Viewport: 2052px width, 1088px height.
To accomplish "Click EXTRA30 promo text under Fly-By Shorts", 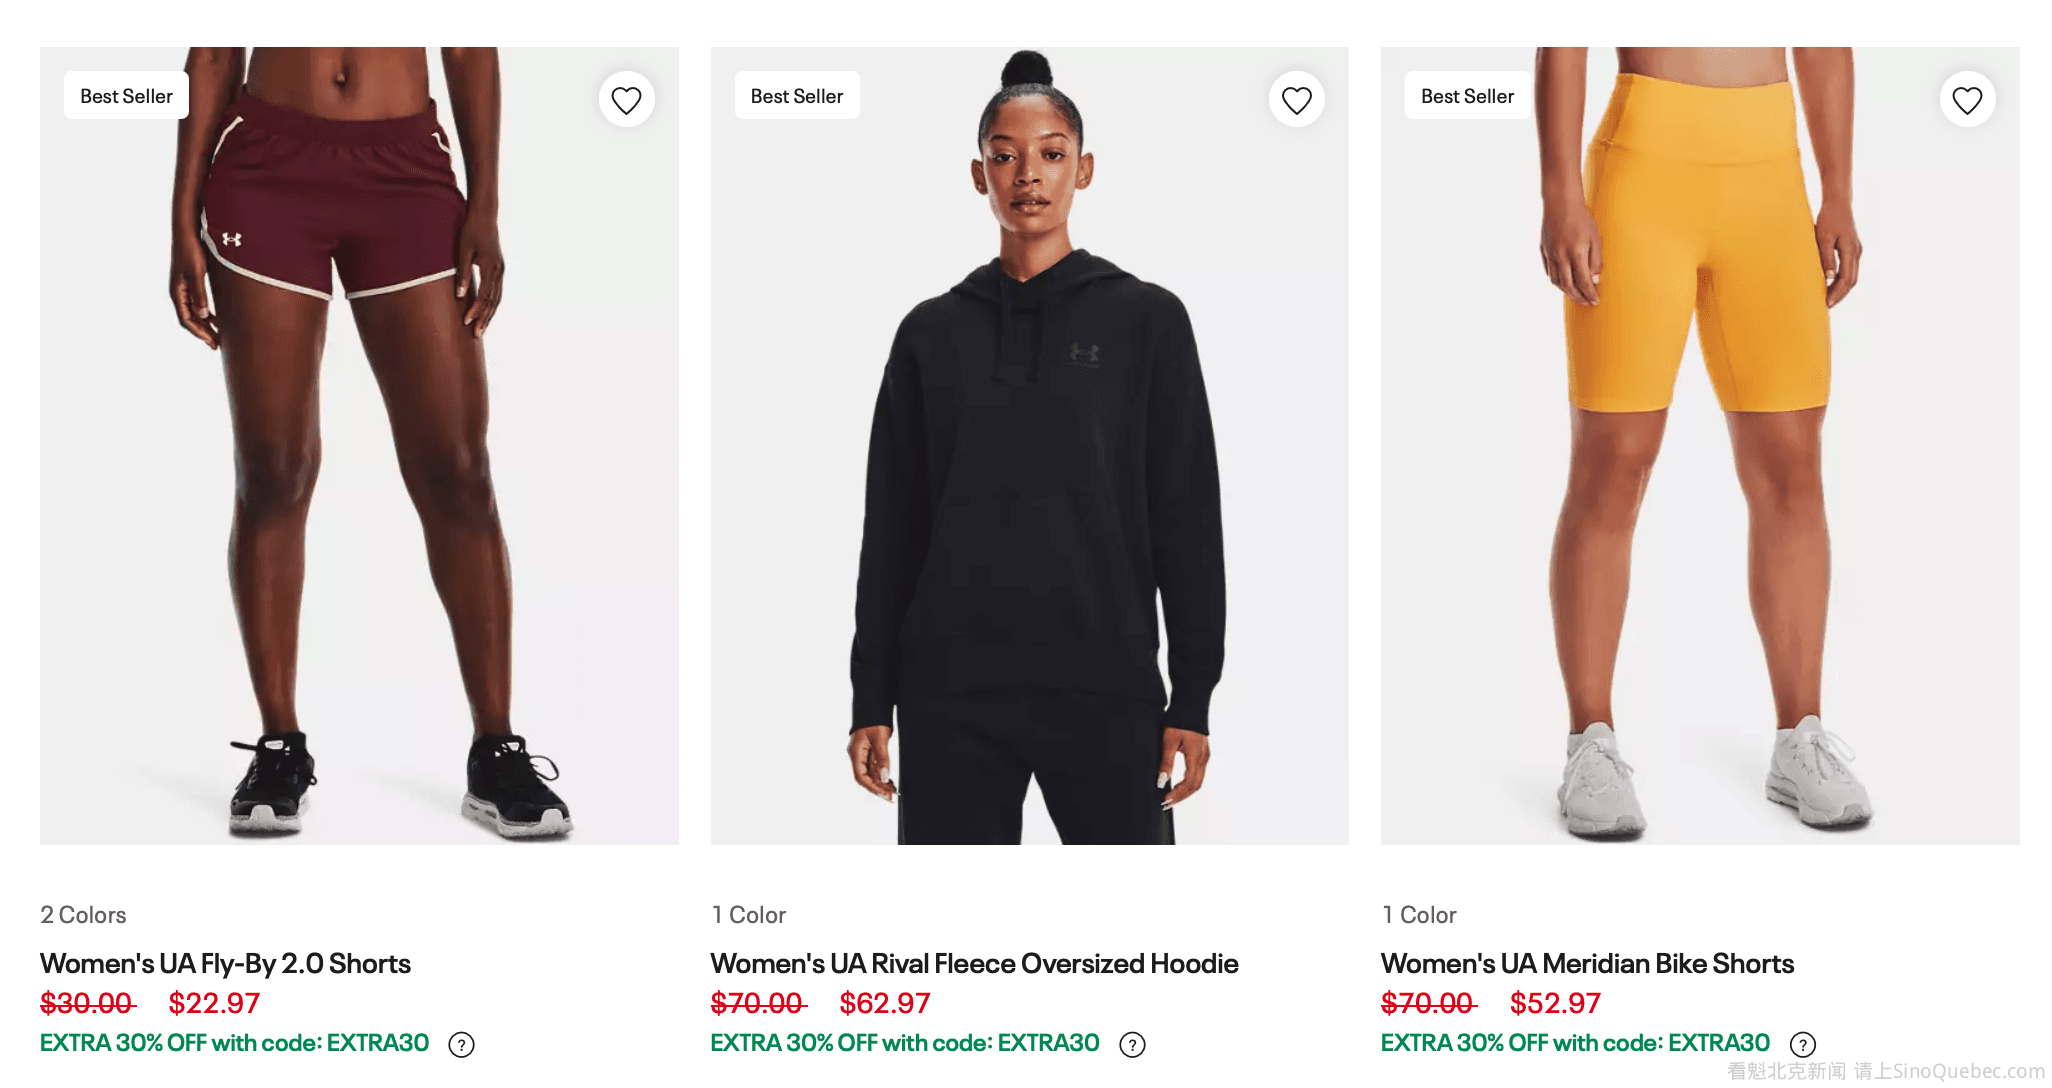I will [234, 1043].
